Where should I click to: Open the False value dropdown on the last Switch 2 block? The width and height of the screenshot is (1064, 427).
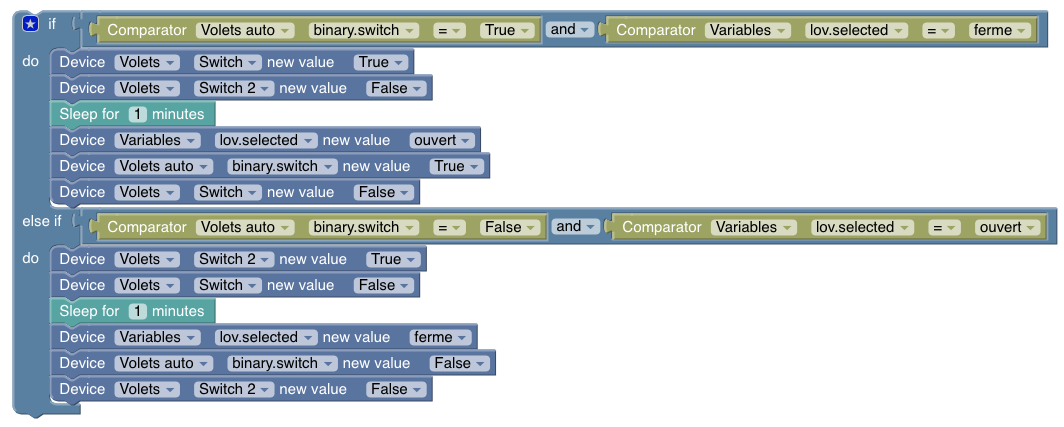pos(396,389)
